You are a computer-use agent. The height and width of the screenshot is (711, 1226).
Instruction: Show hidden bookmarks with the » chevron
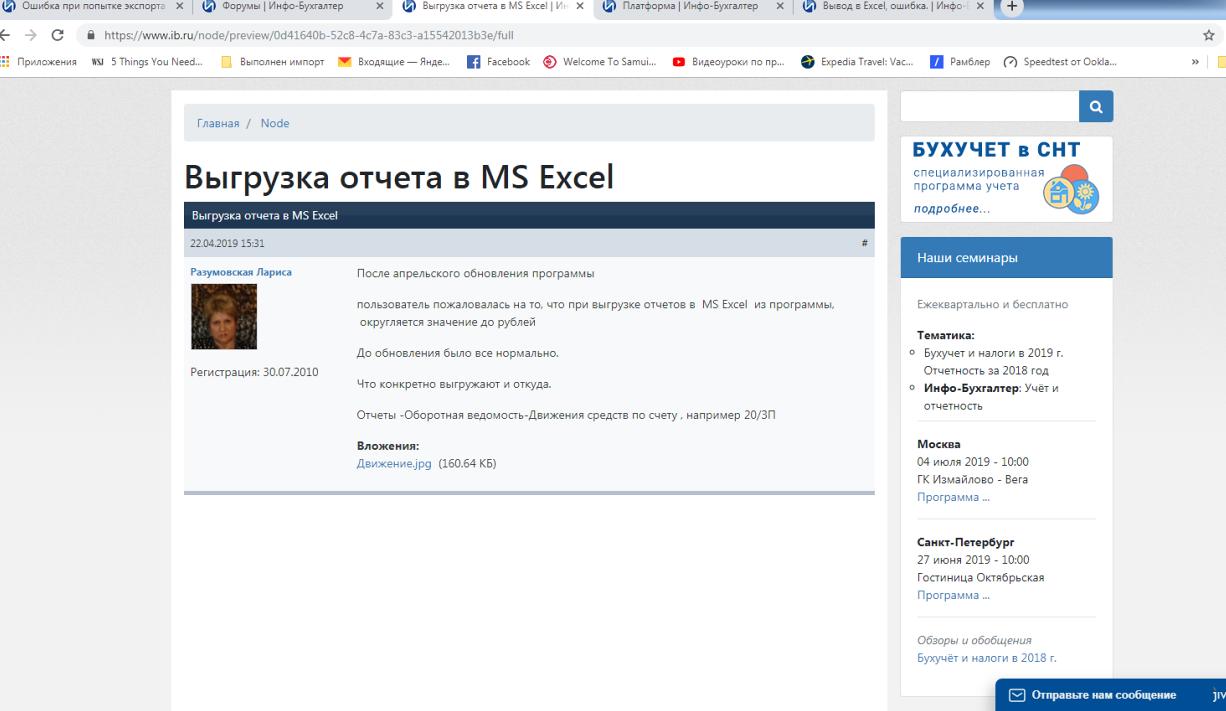click(x=1195, y=62)
